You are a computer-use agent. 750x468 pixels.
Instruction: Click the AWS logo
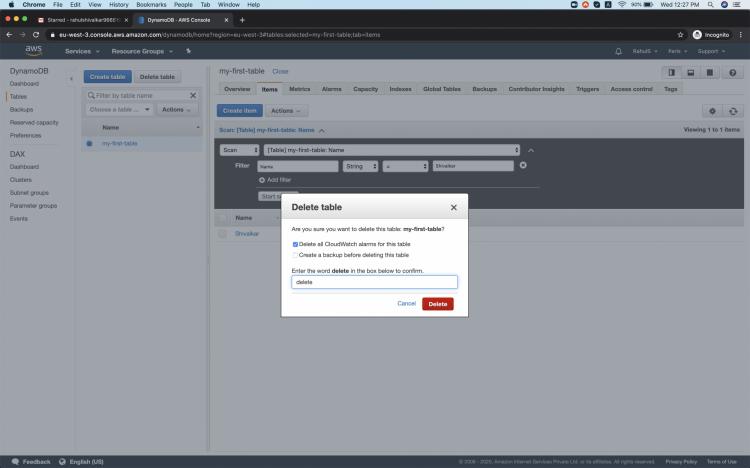pyautogui.click(x=33, y=50)
